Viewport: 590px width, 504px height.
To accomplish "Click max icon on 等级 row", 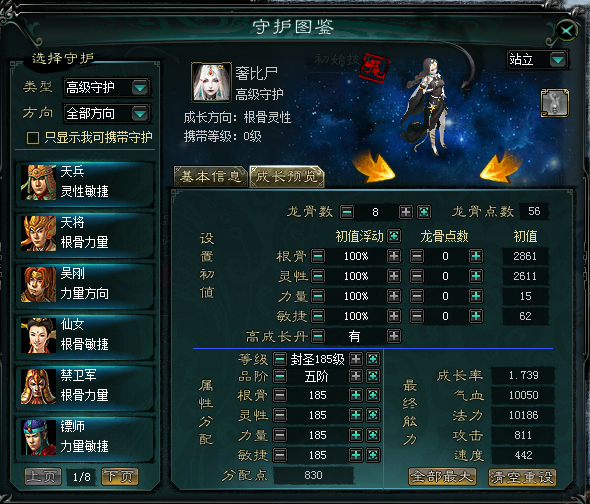I will tap(373, 359).
